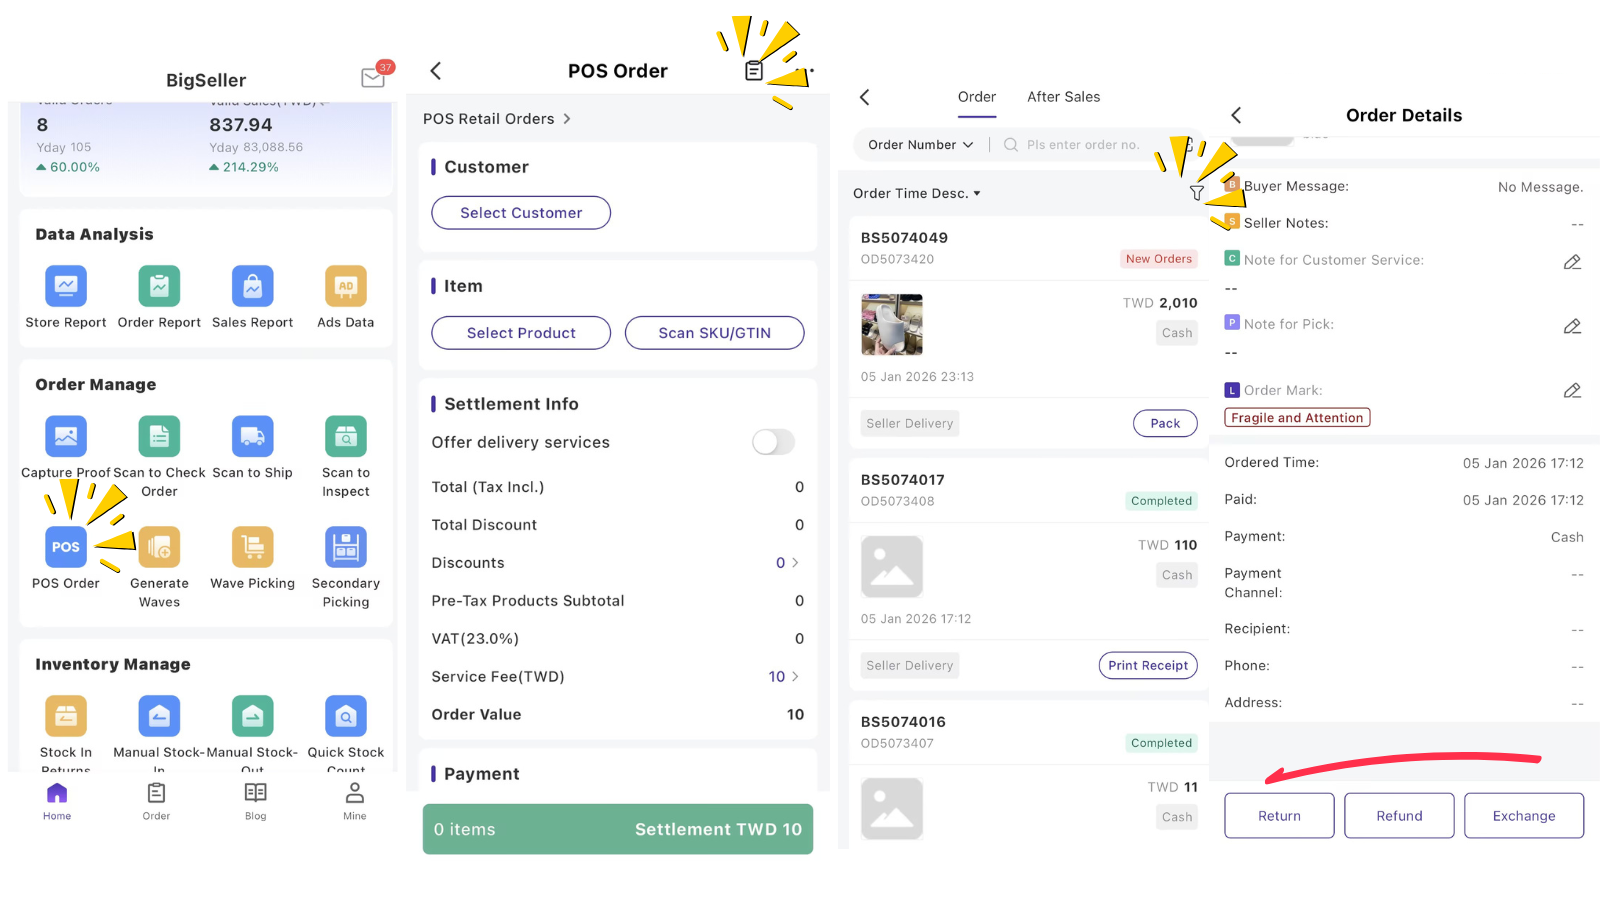Edit Note for Customer Service pencil icon

click(1572, 262)
